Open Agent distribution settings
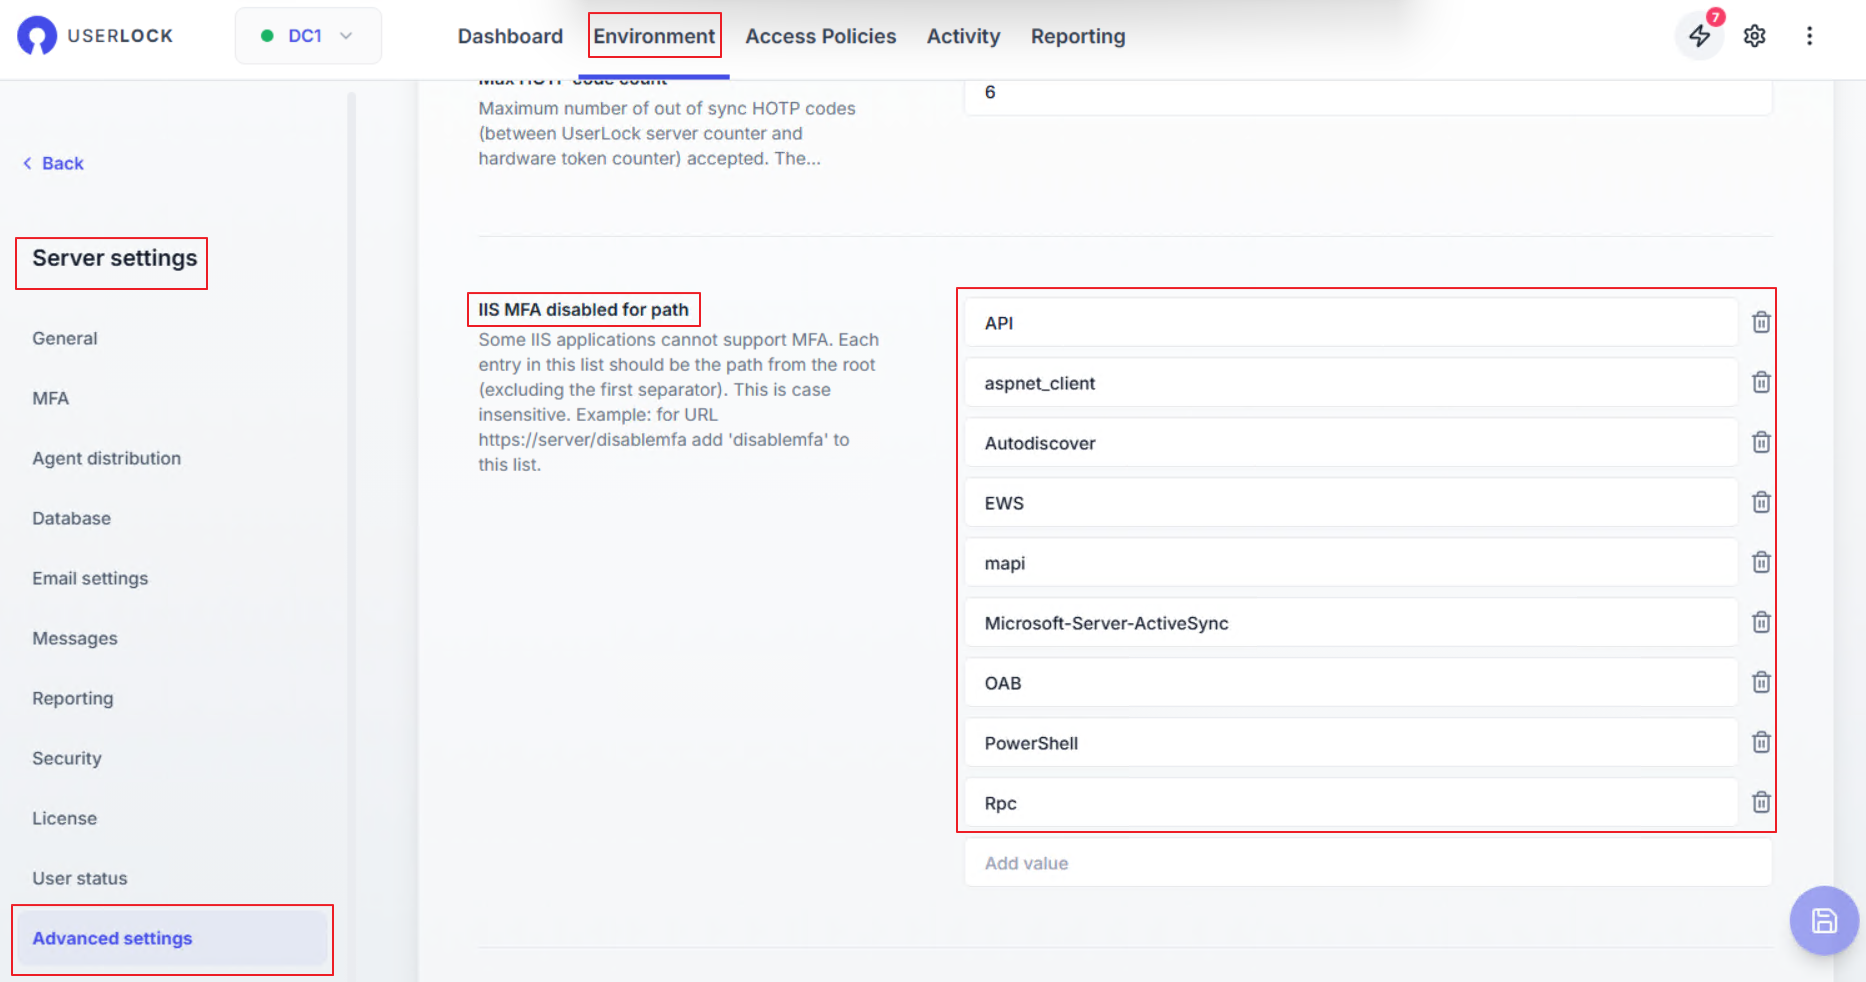1866x982 pixels. click(x=107, y=458)
